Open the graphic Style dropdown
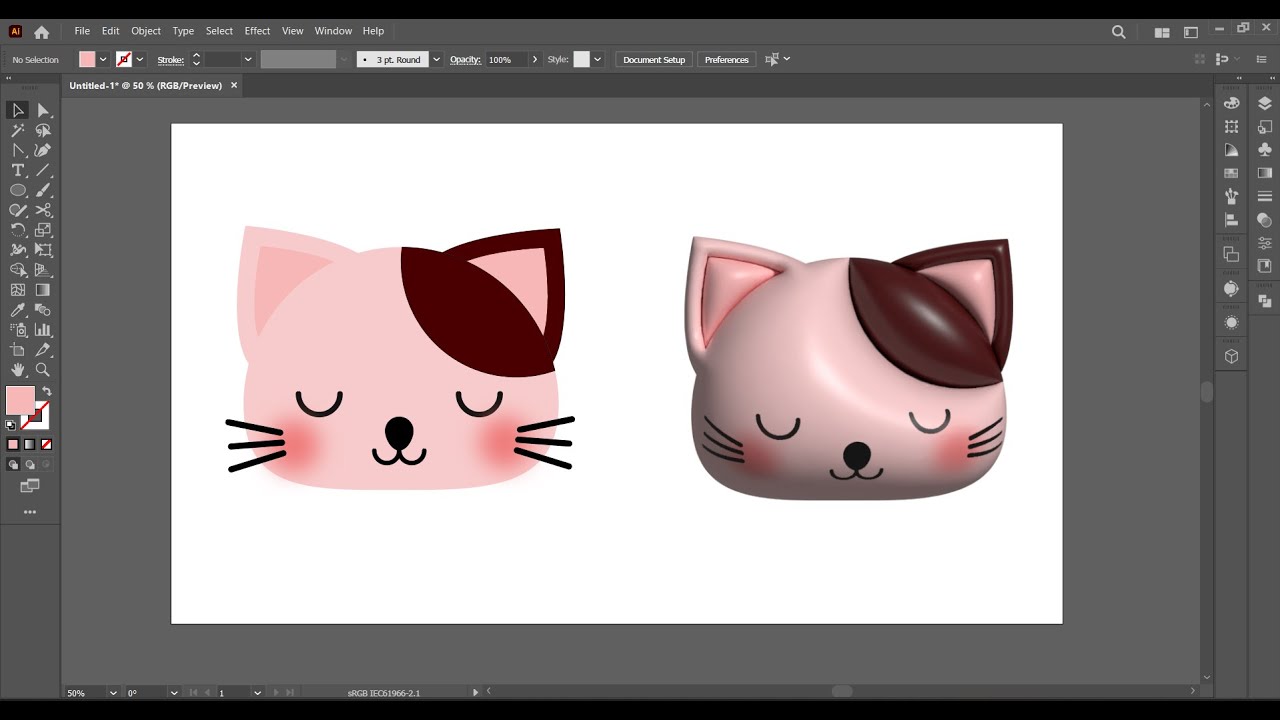Image resolution: width=1280 pixels, height=720 pixels. point(597,60)
